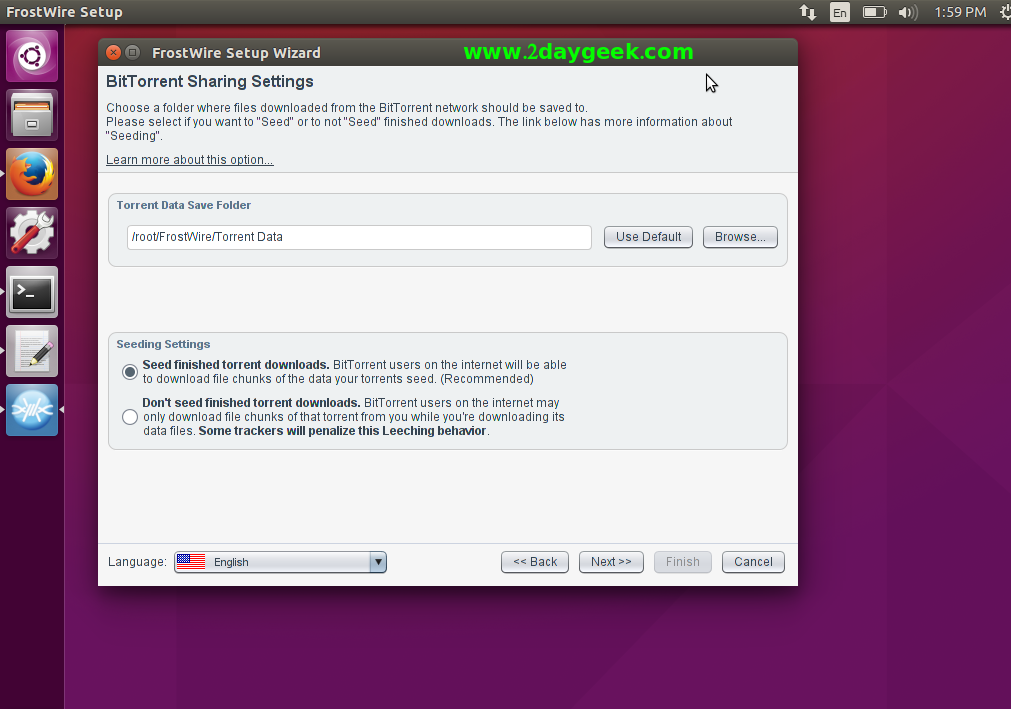Open the clock showing 1:59 PM
The width and height of the screenshot is (1011, 709).
pos(960,12)
